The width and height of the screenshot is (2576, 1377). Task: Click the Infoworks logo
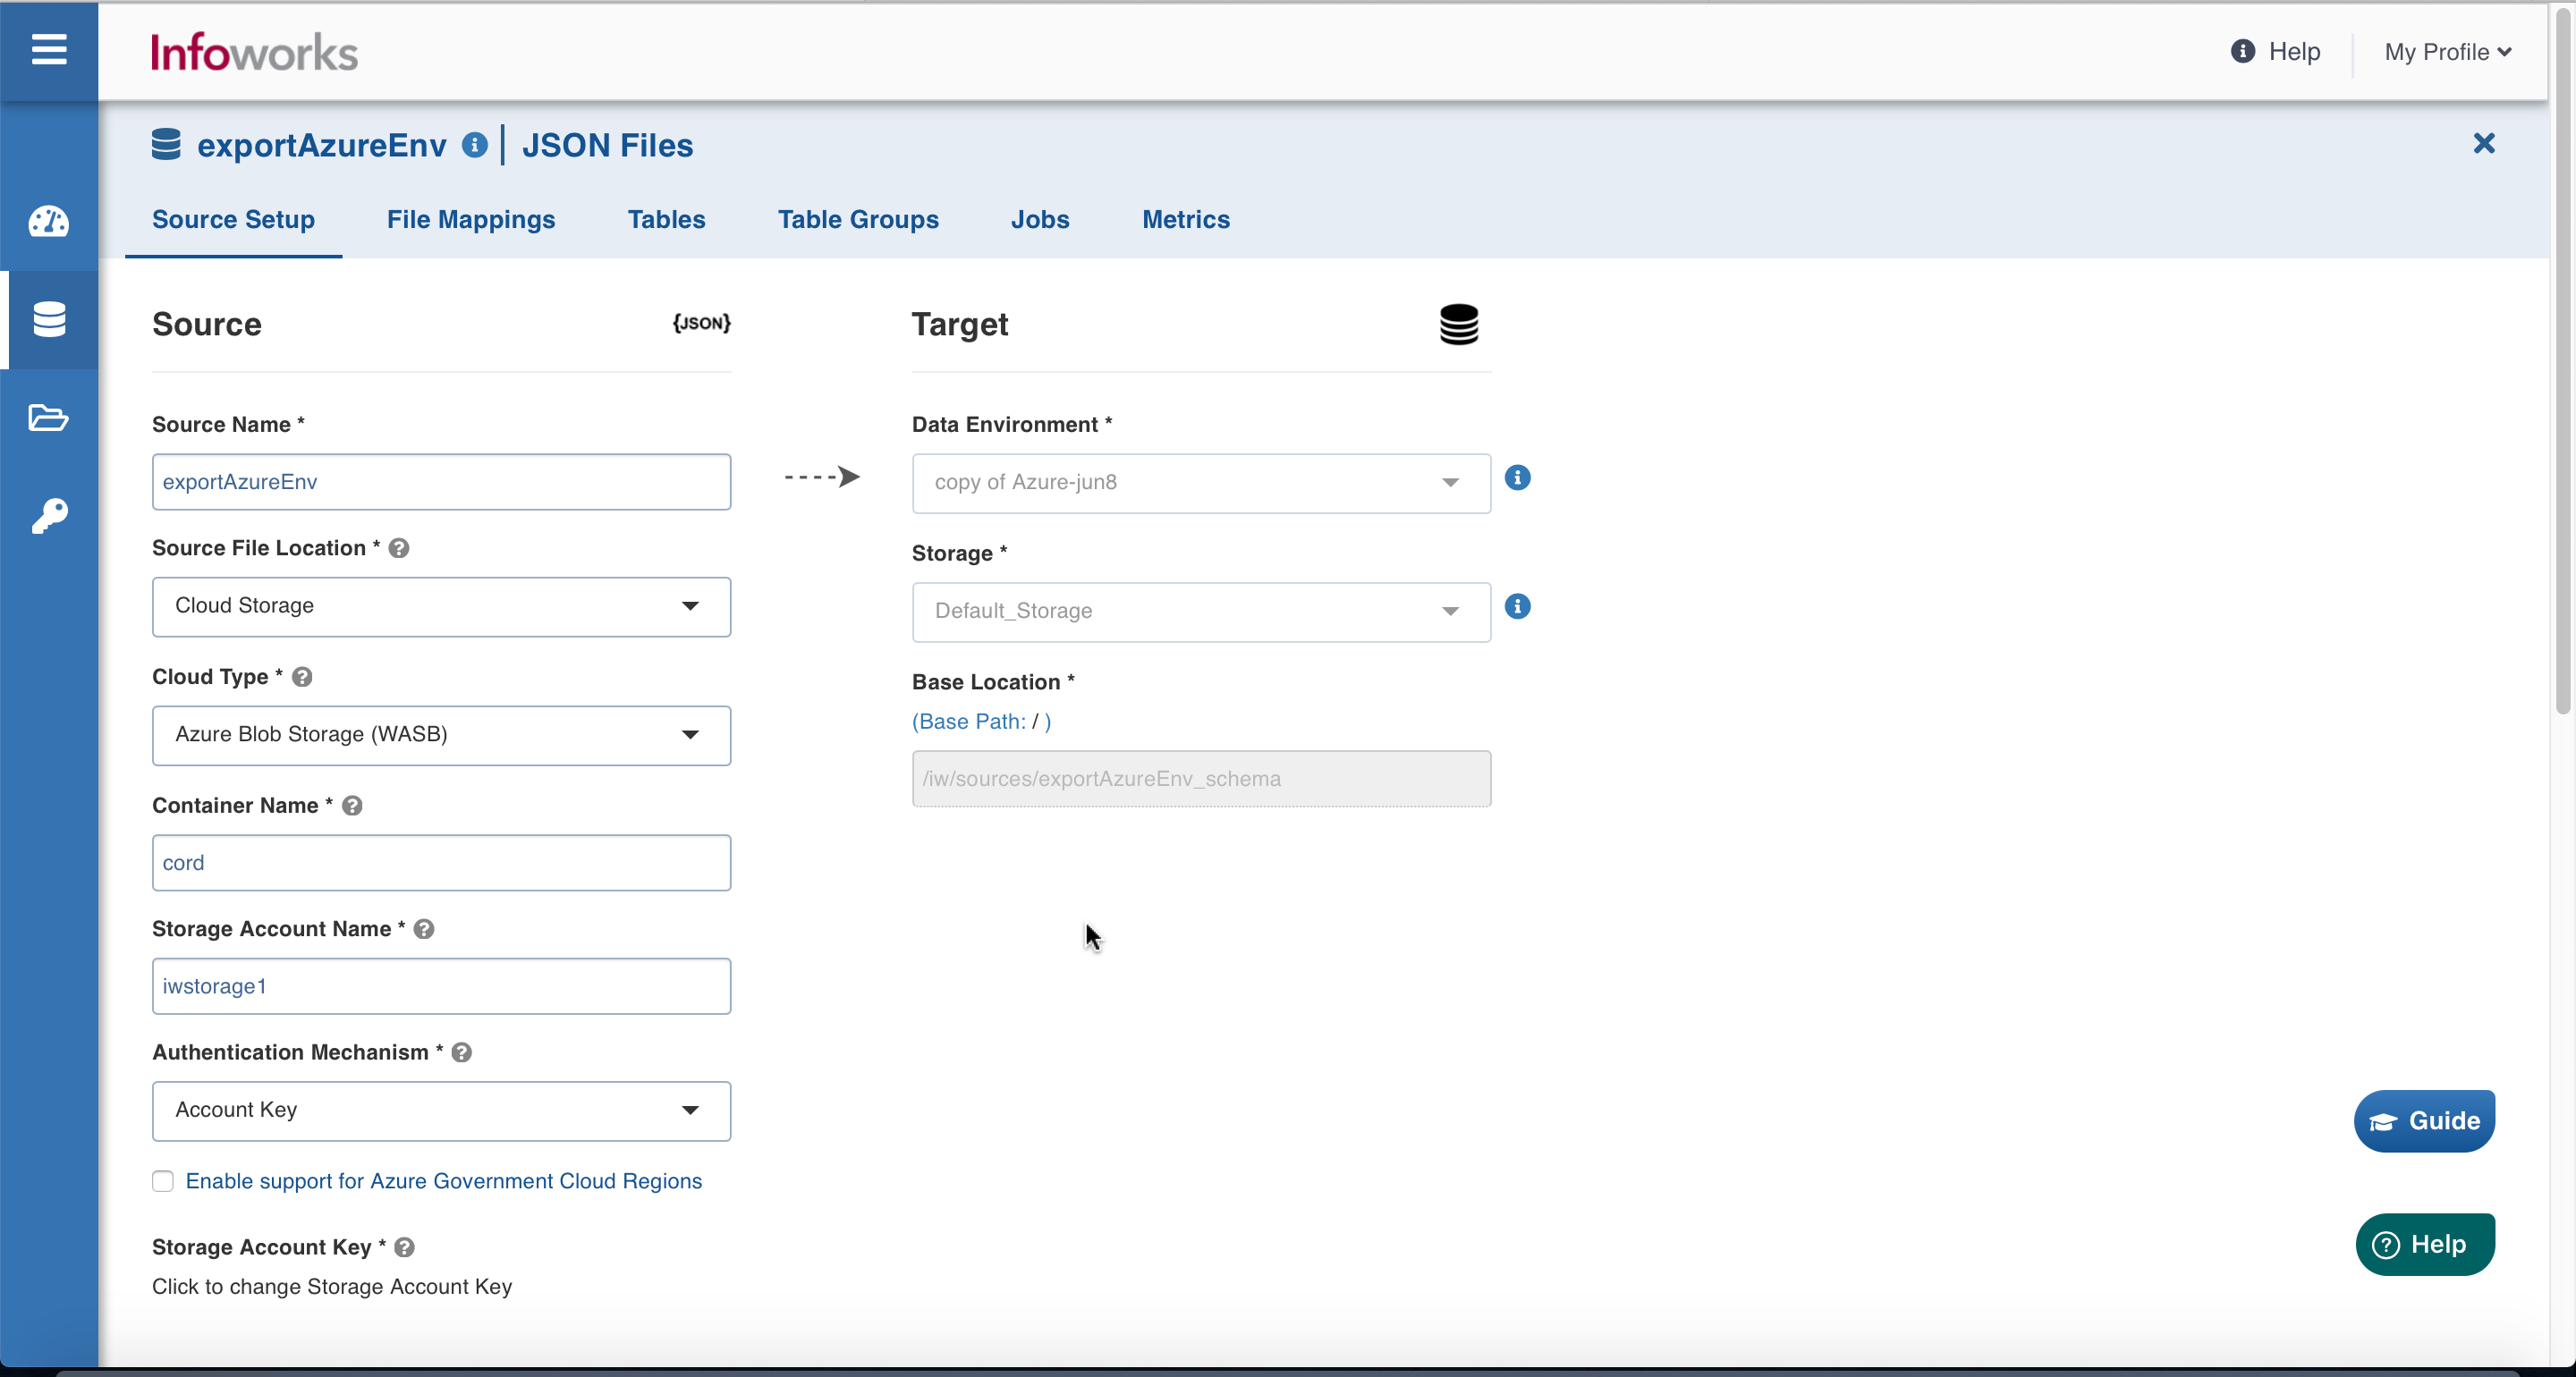[254, 52]
